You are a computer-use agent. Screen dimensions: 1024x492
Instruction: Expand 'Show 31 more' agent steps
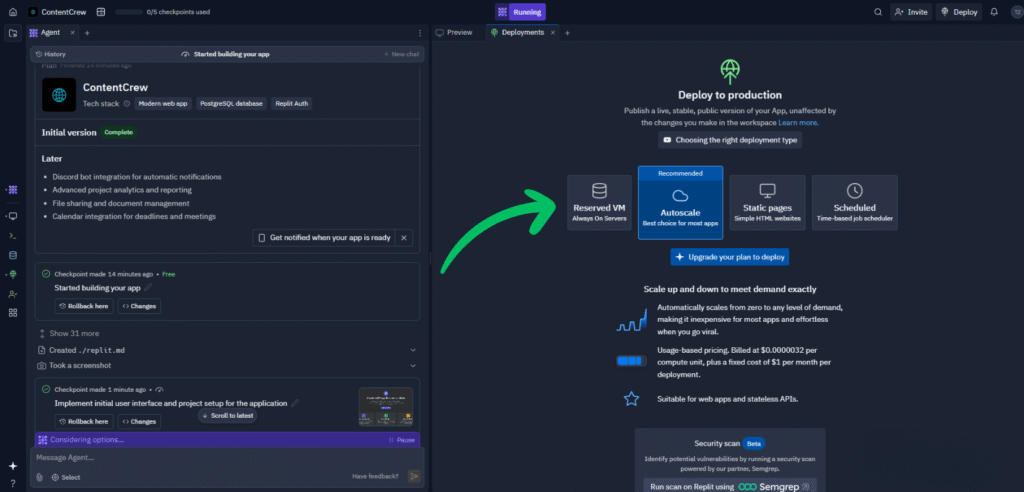74,333
